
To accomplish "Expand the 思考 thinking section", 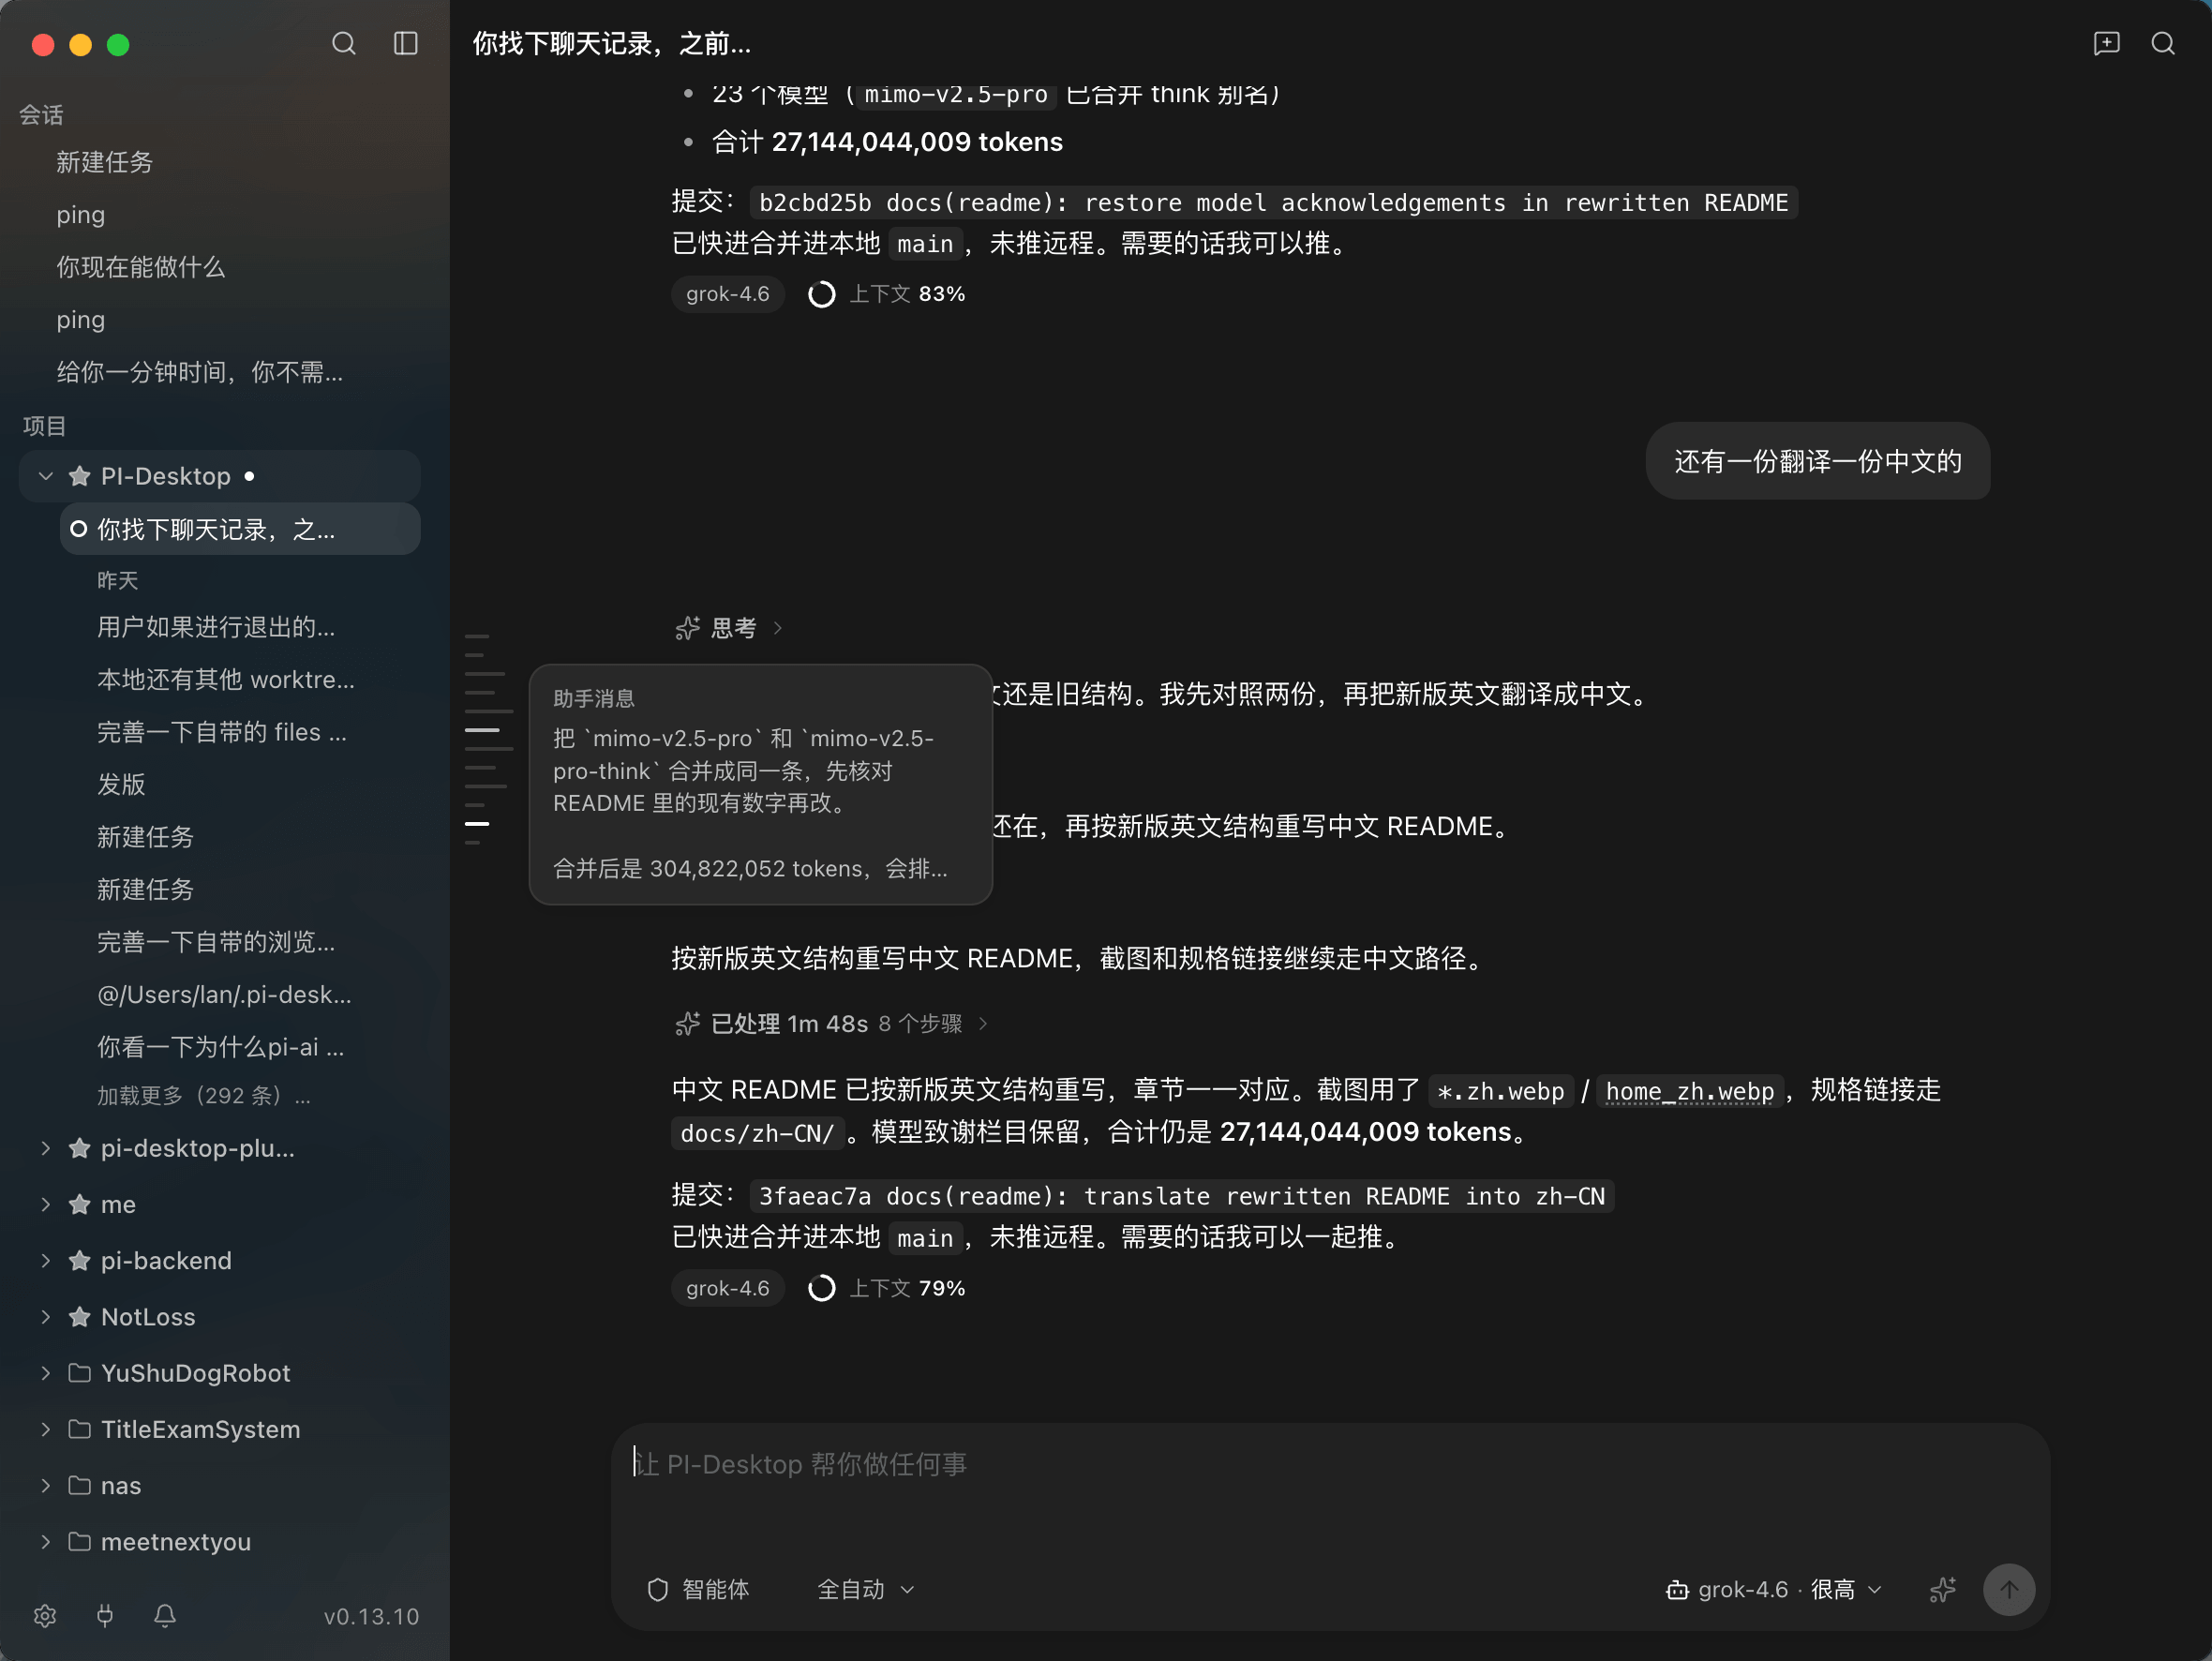I will (x=729, y=628).
